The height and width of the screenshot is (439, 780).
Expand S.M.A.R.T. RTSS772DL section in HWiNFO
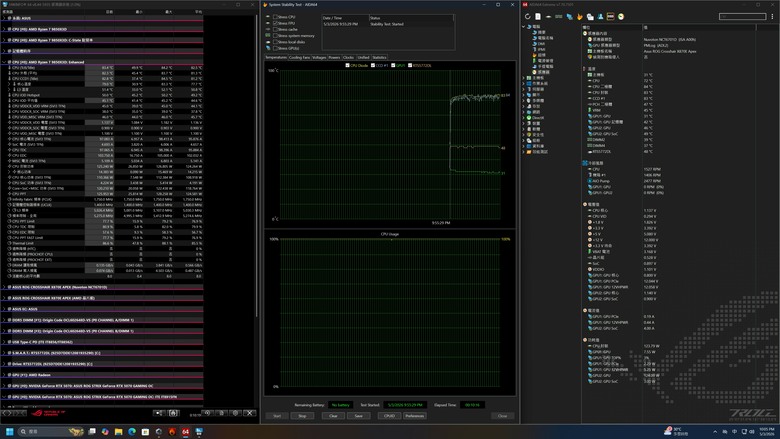click(x=4, y=353)
